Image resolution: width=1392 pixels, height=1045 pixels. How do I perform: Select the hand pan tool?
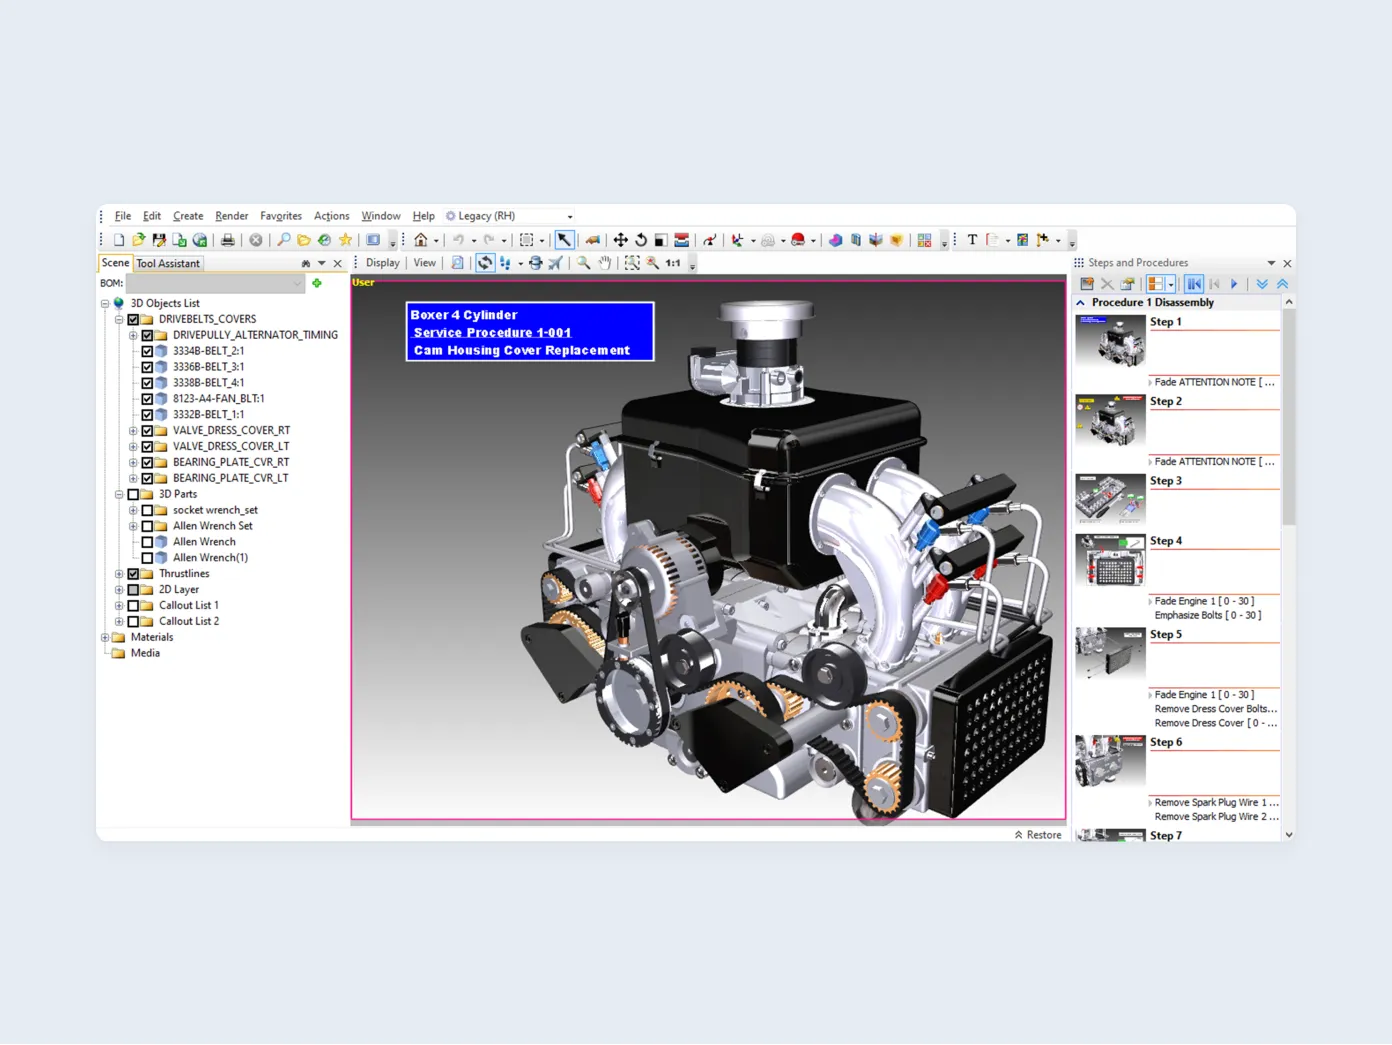coord(604,263)
